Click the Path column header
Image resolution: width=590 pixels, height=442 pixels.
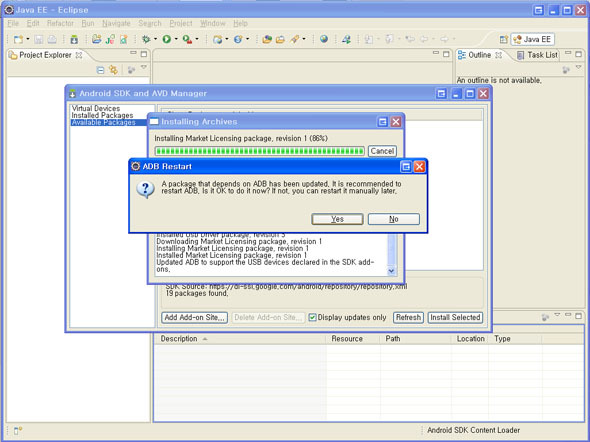click(415, 339)
